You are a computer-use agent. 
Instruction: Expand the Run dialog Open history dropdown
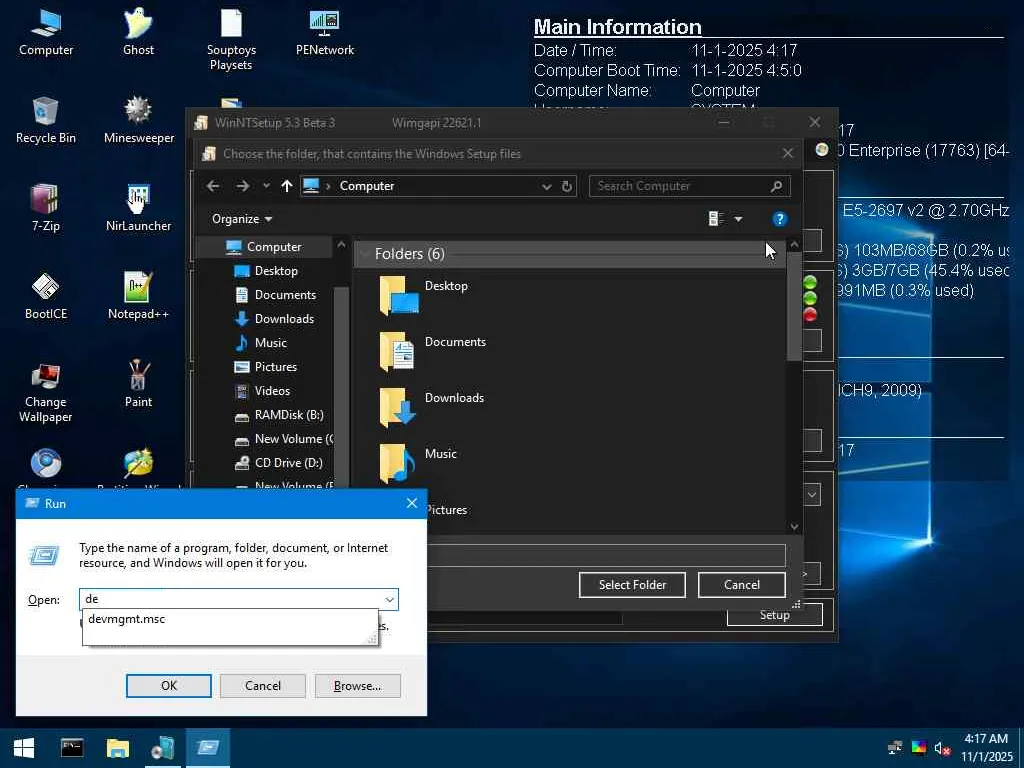[389, 599]
